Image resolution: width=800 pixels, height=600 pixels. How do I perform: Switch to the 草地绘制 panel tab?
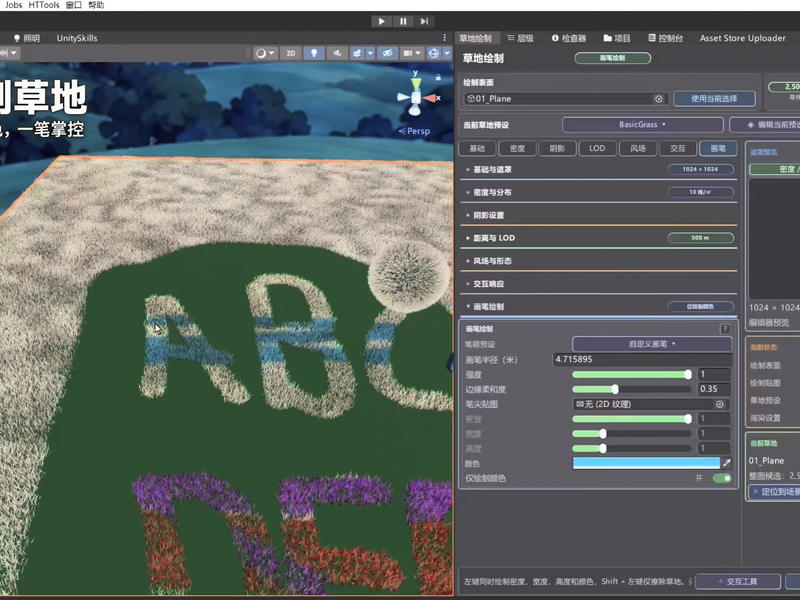tap(475, 38)
